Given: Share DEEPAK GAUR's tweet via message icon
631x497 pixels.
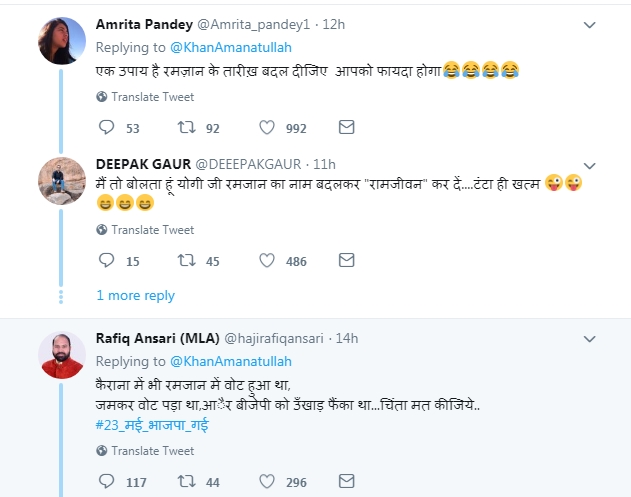Looking at the screenshot, I should (346, 260).
